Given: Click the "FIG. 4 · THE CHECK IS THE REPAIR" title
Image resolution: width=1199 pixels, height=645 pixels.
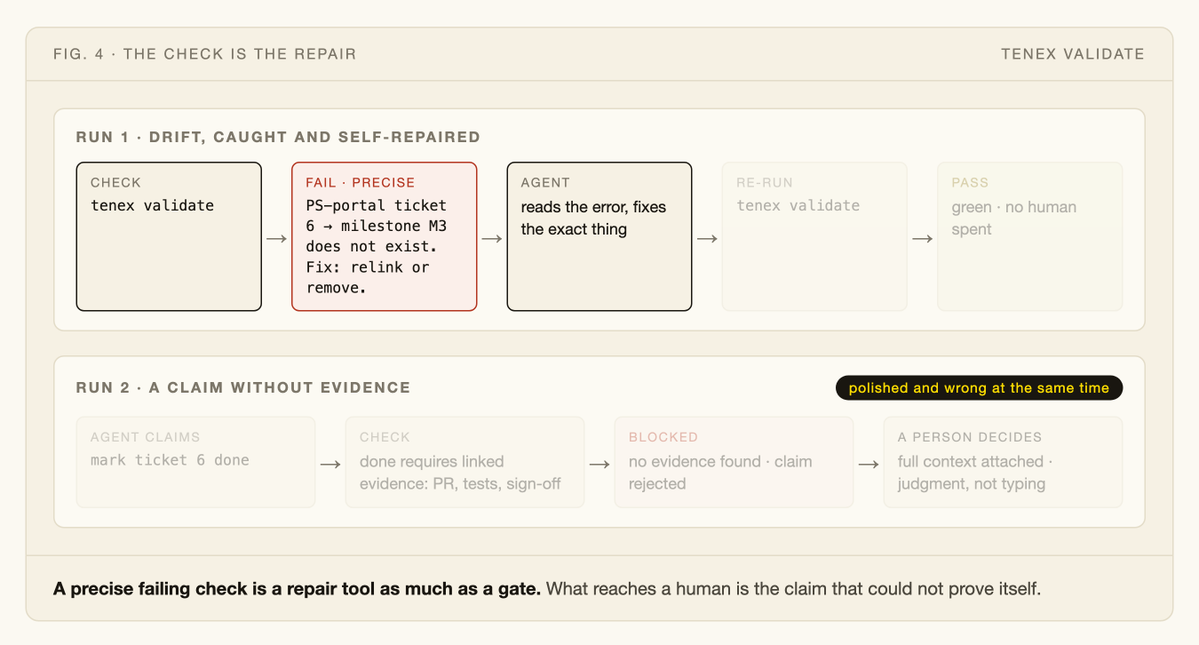Looking at the screenshot, I should pyautogui.click(x=204, y=54).
